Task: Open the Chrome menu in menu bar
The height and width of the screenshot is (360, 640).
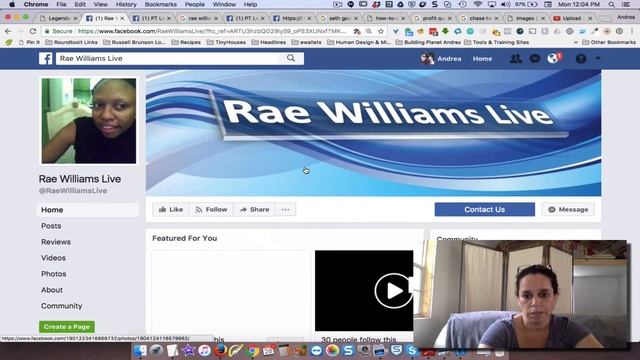Action: [x=36, y=4]
